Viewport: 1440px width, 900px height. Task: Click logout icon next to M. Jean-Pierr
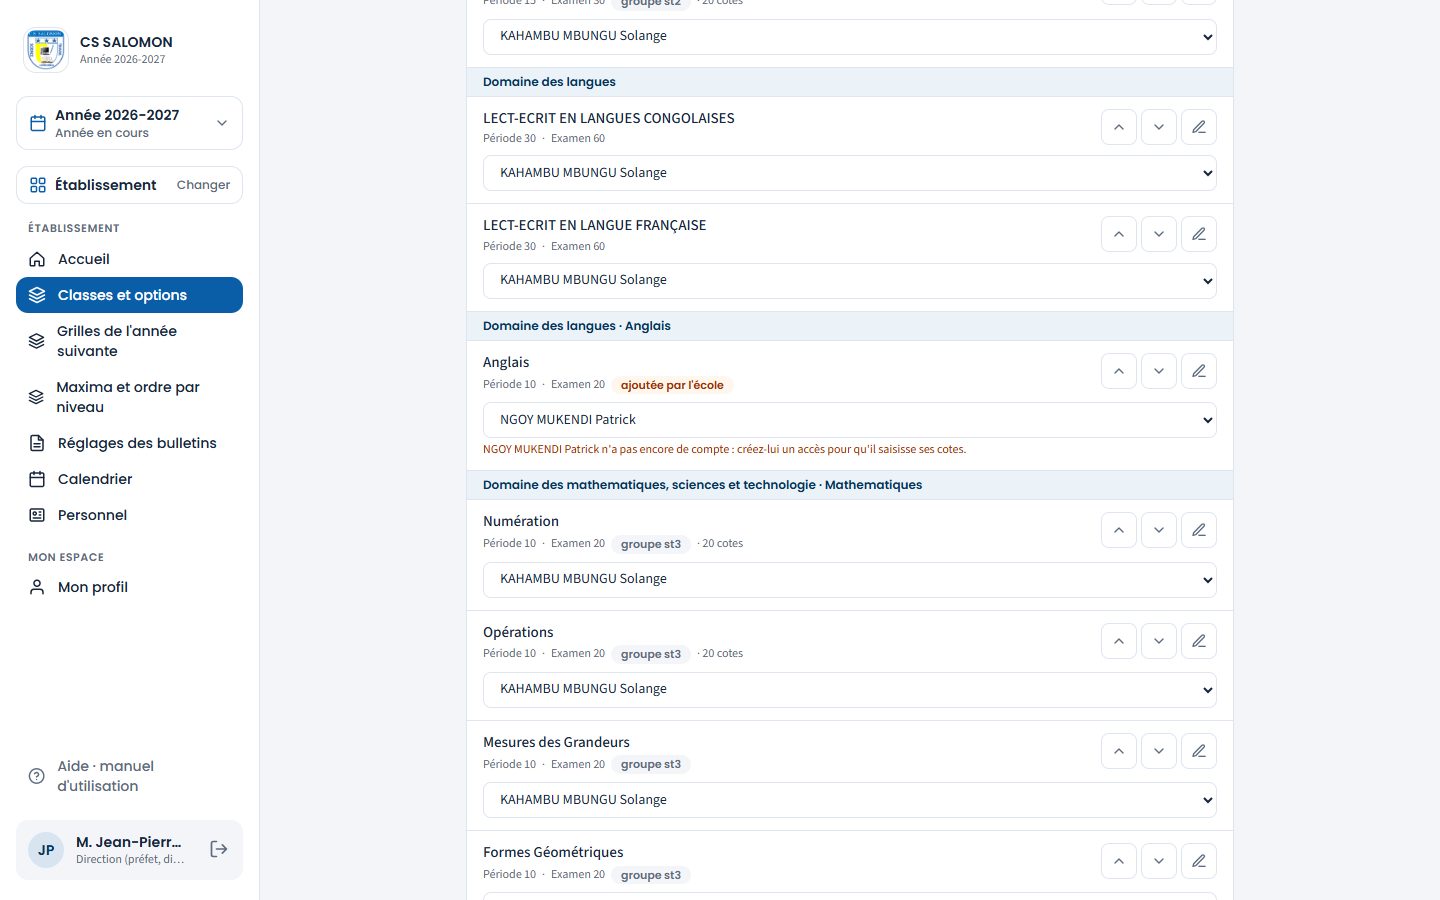coord(219,849)
